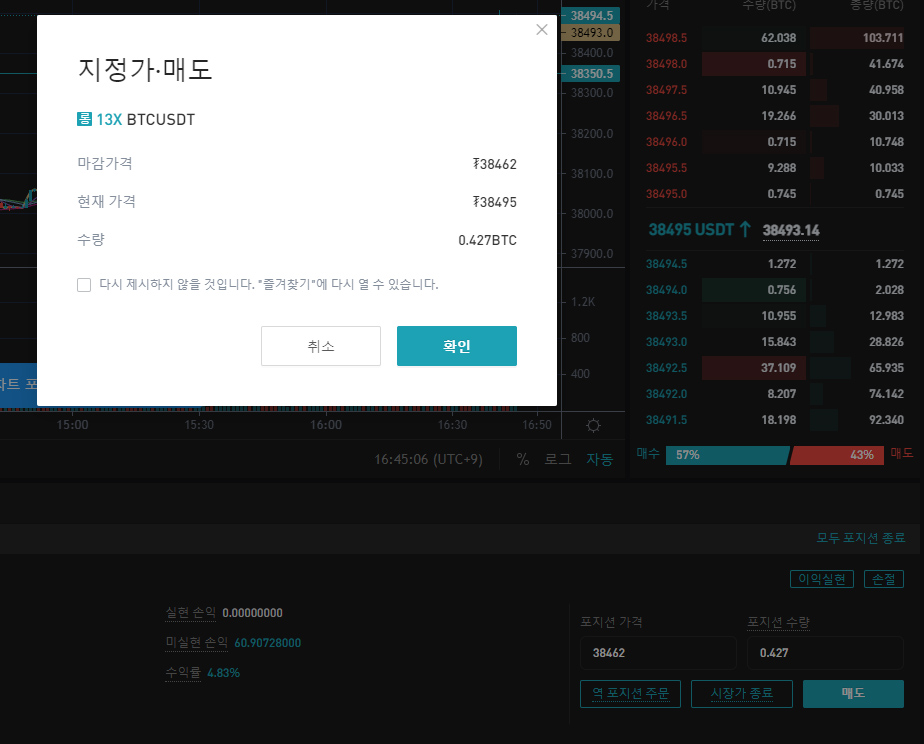The height and width of the screenshot is (744, 924).
Task: Click 실현 손익 label
Action: pyautogui.click(x=190, y=613)
